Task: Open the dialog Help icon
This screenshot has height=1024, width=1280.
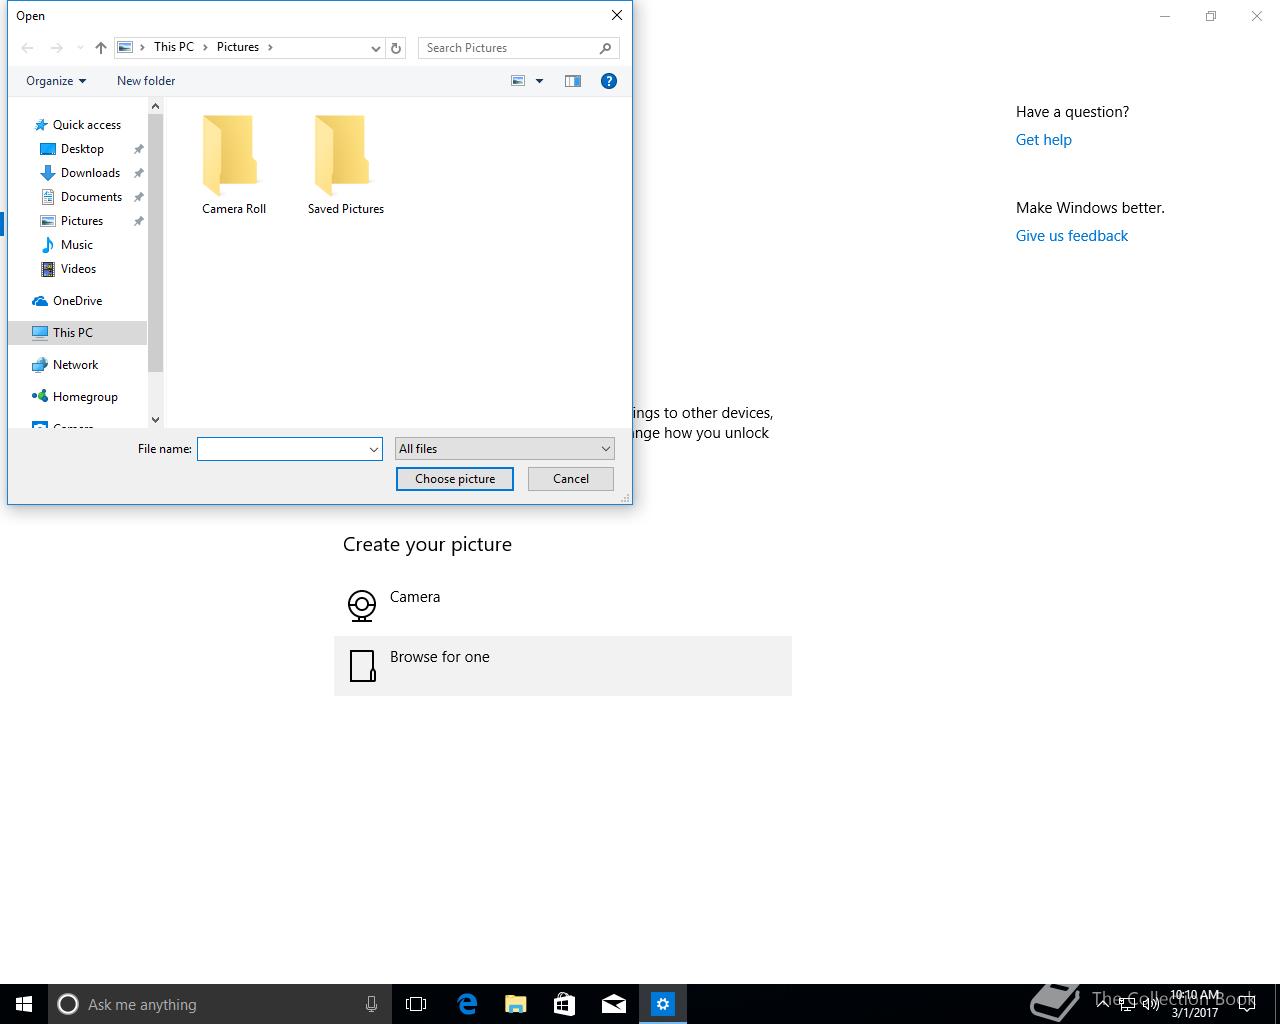Action: point(608,81)
